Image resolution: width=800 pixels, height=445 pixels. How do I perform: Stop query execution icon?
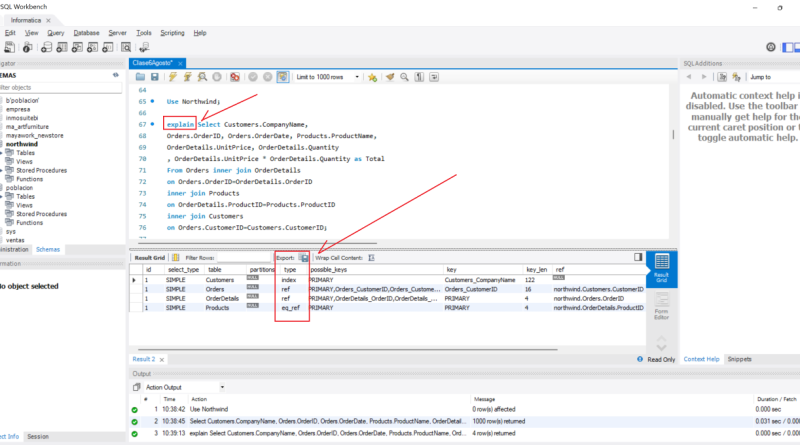click(x=217, y=77)
